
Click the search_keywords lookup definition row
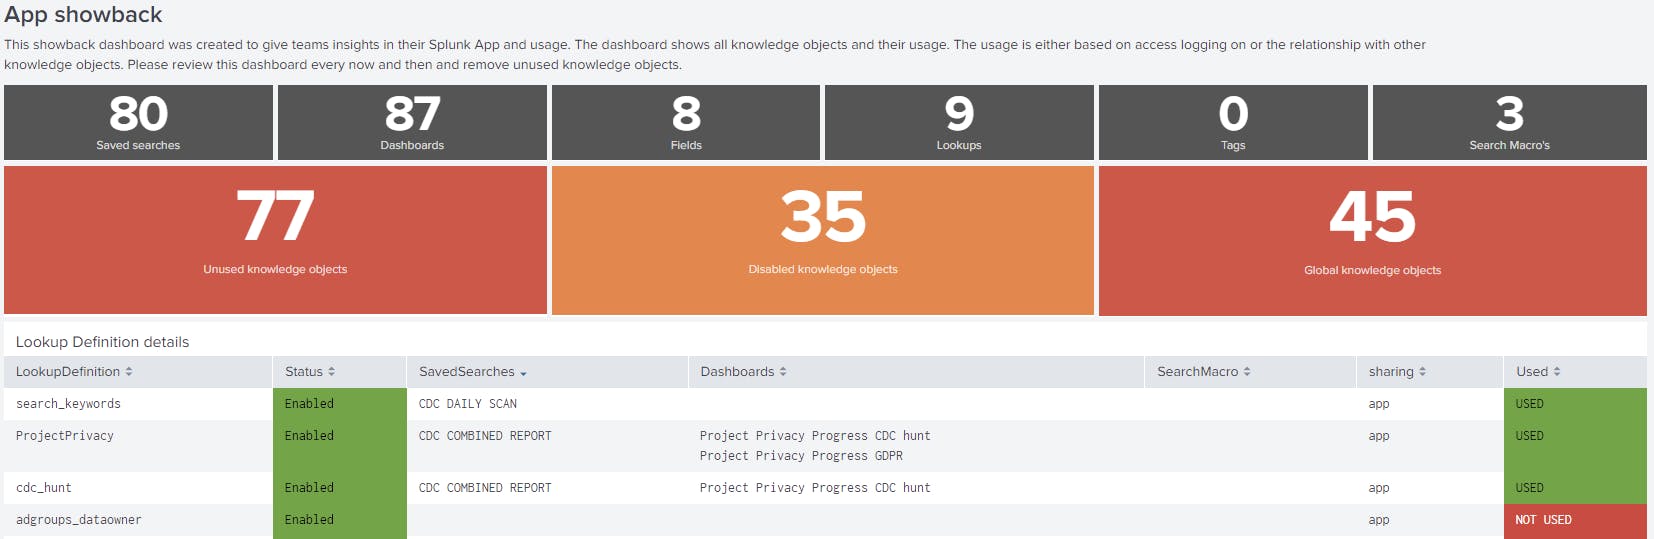point(68,404)
